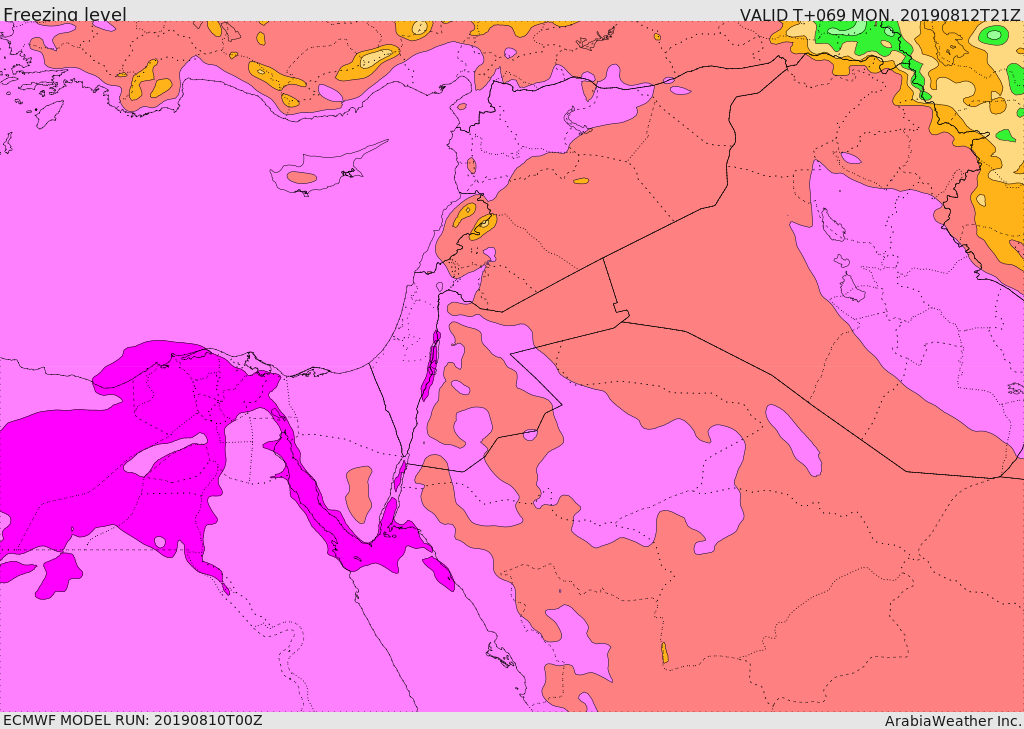Click the 'Freezing level' map title
This screenshot has height=729, width=1024.
[65, 14]
